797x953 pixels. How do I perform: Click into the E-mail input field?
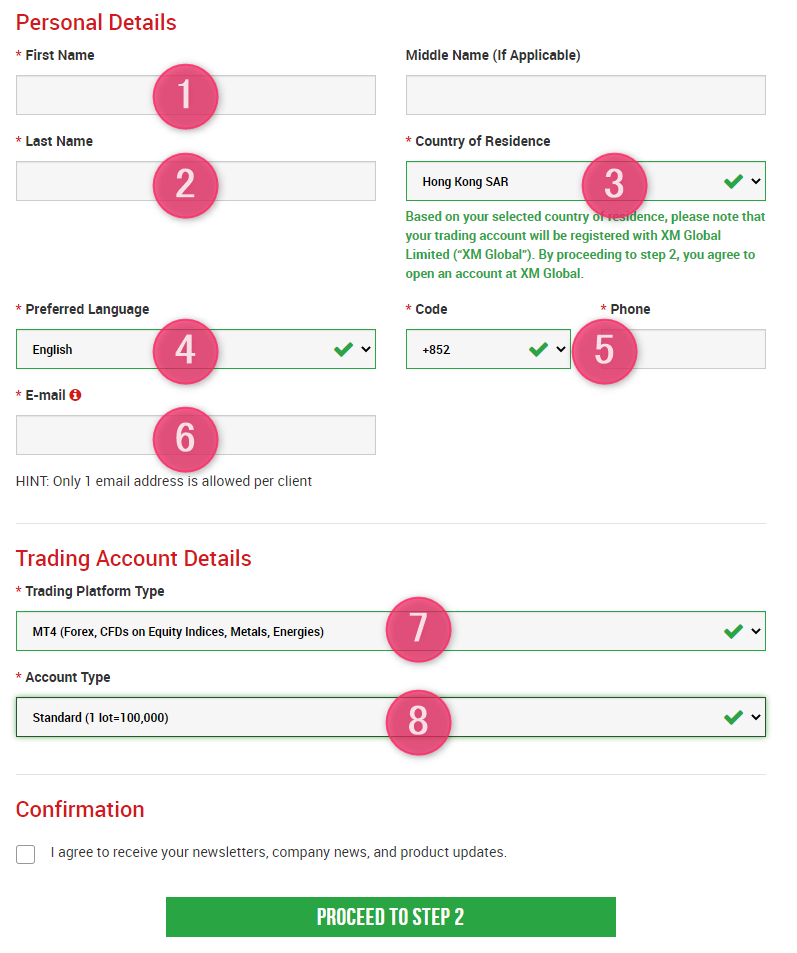[196, 435]
